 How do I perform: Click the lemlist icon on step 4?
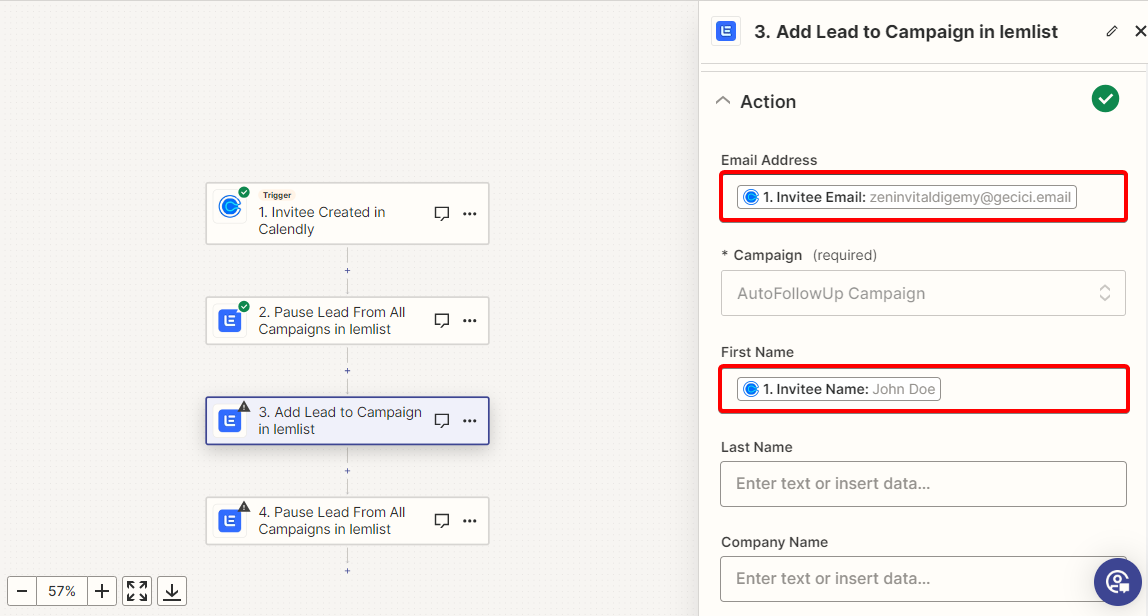point(230,521)
